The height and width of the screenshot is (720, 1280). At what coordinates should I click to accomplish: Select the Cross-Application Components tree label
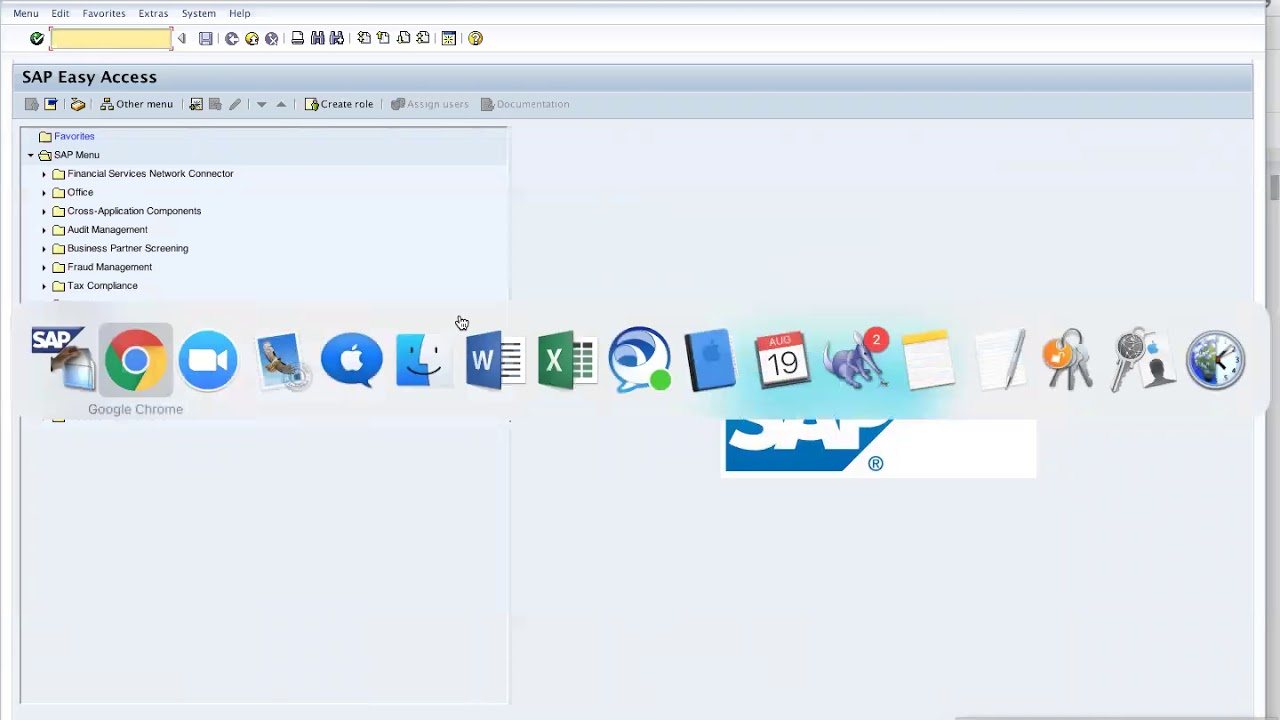click(134, 211)
